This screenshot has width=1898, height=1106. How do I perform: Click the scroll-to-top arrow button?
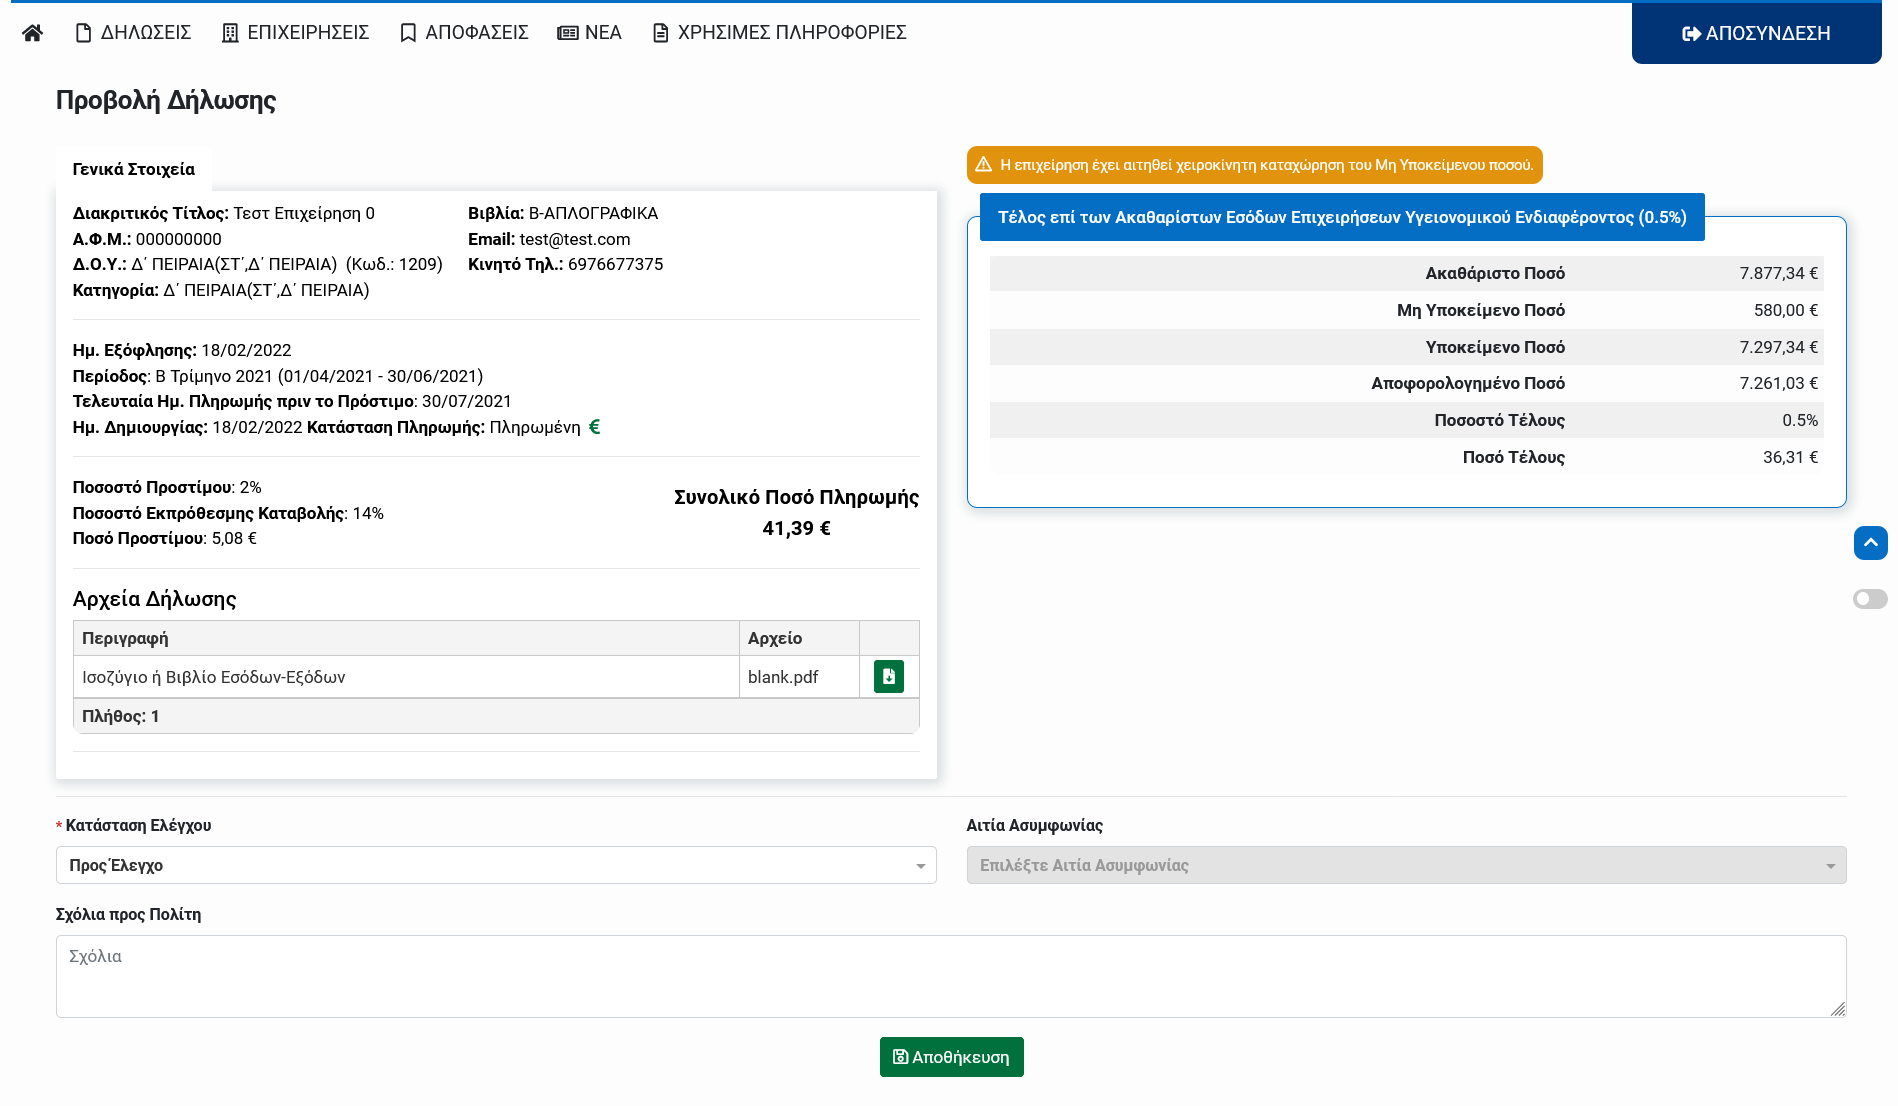click(1871, 543)
